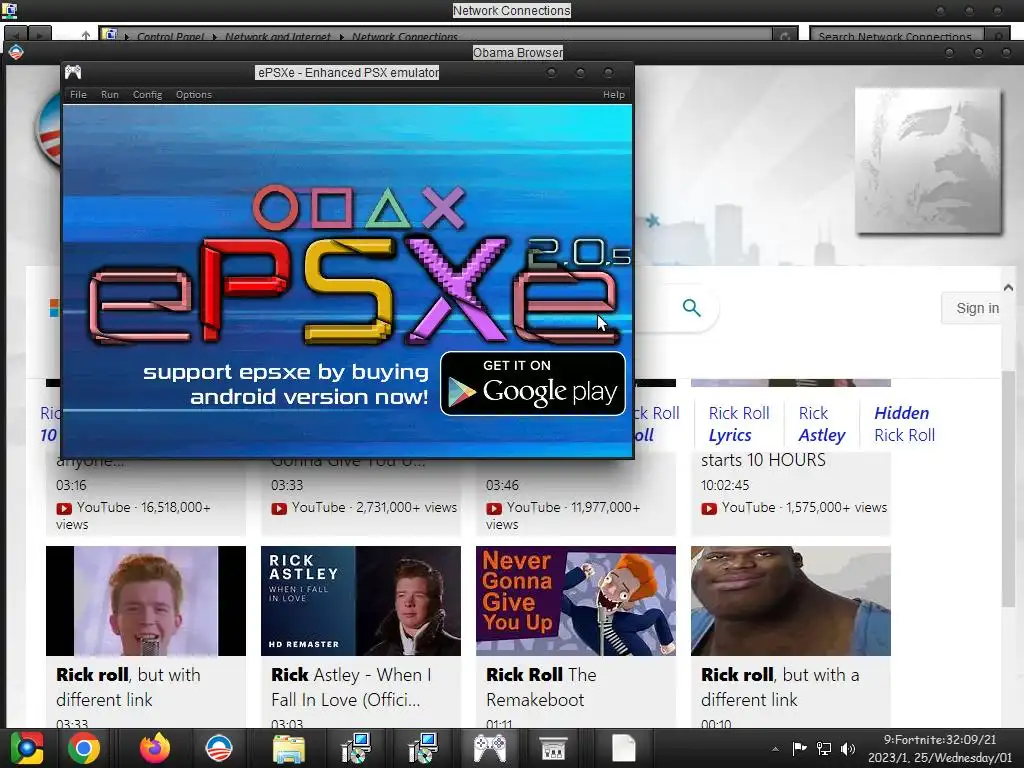Screen dimensions: 1024x768
Task: Open 'Rick roll, but with a different link' thumbnail
Action: [x=791, y=601]
